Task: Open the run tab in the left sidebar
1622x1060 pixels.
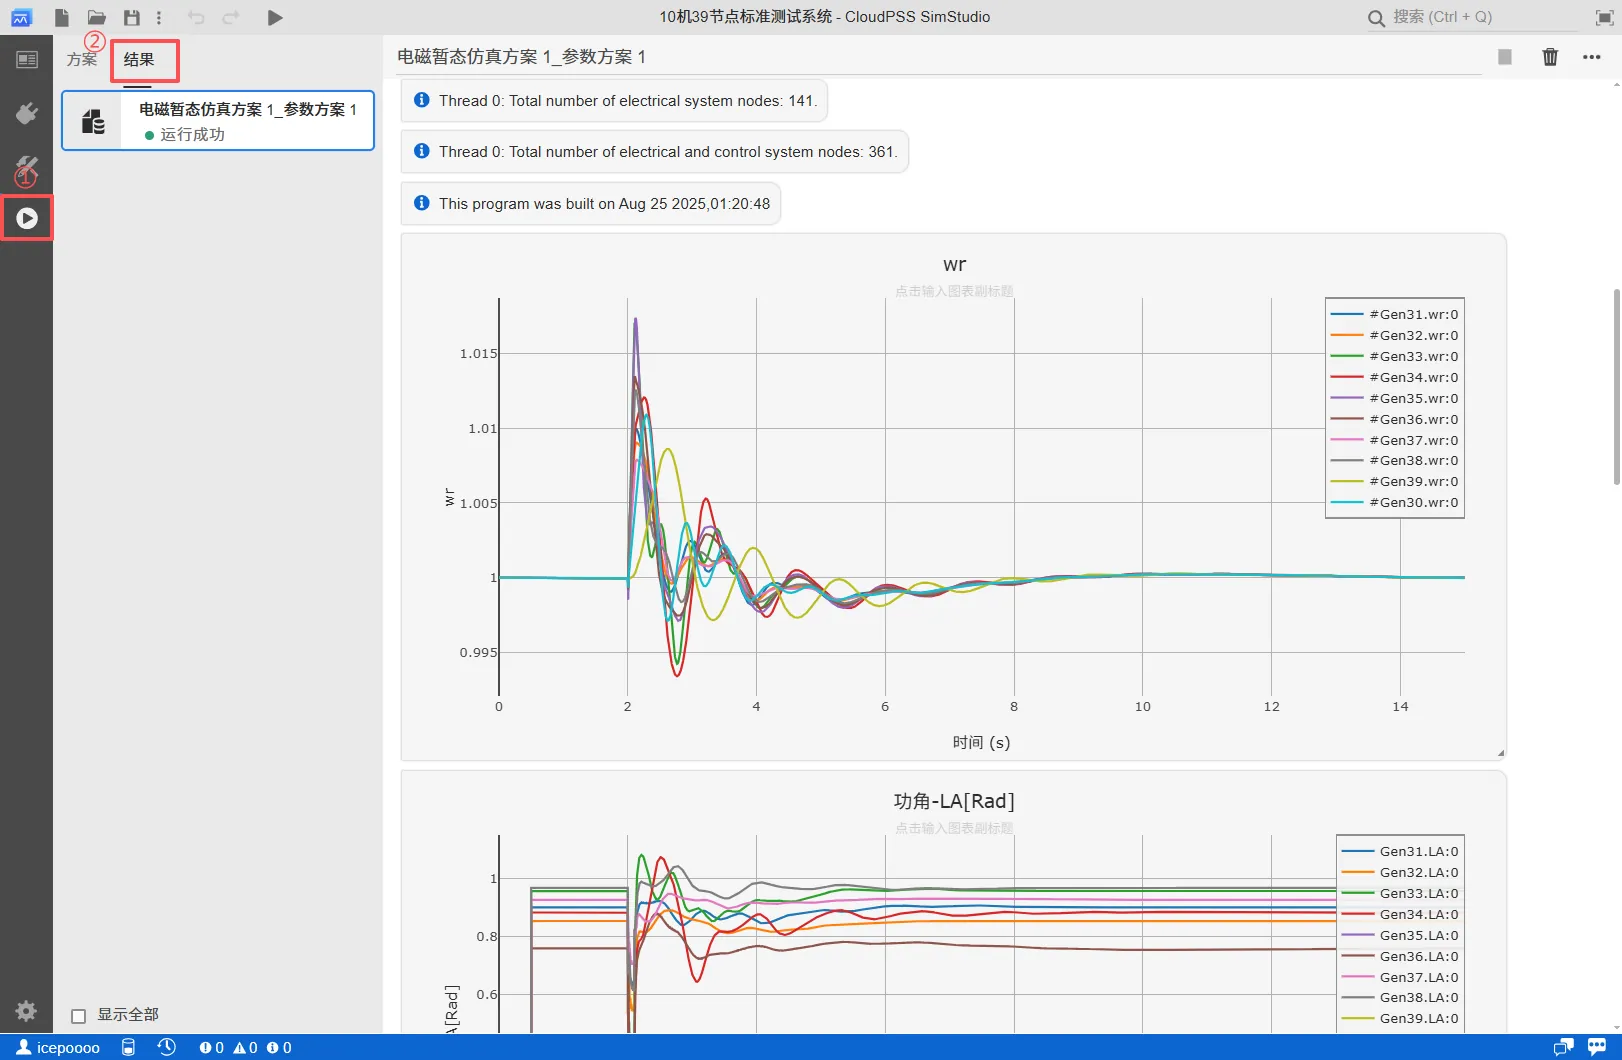Action: tap(27, 218)
